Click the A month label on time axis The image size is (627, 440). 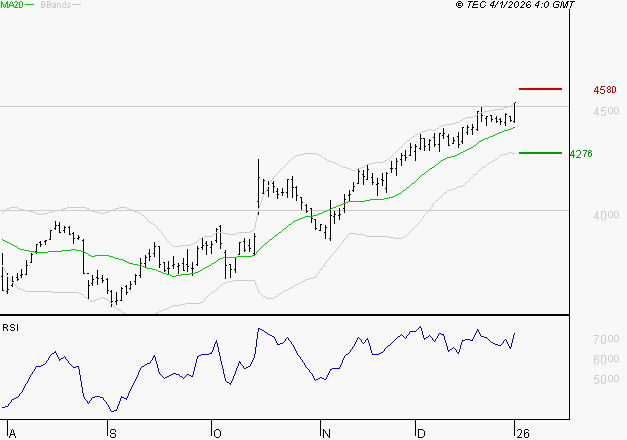coord(12,434)
